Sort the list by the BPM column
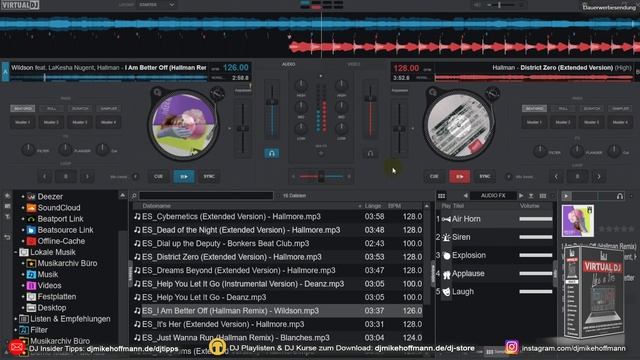The image size is (640, 360). pos(395,206)
